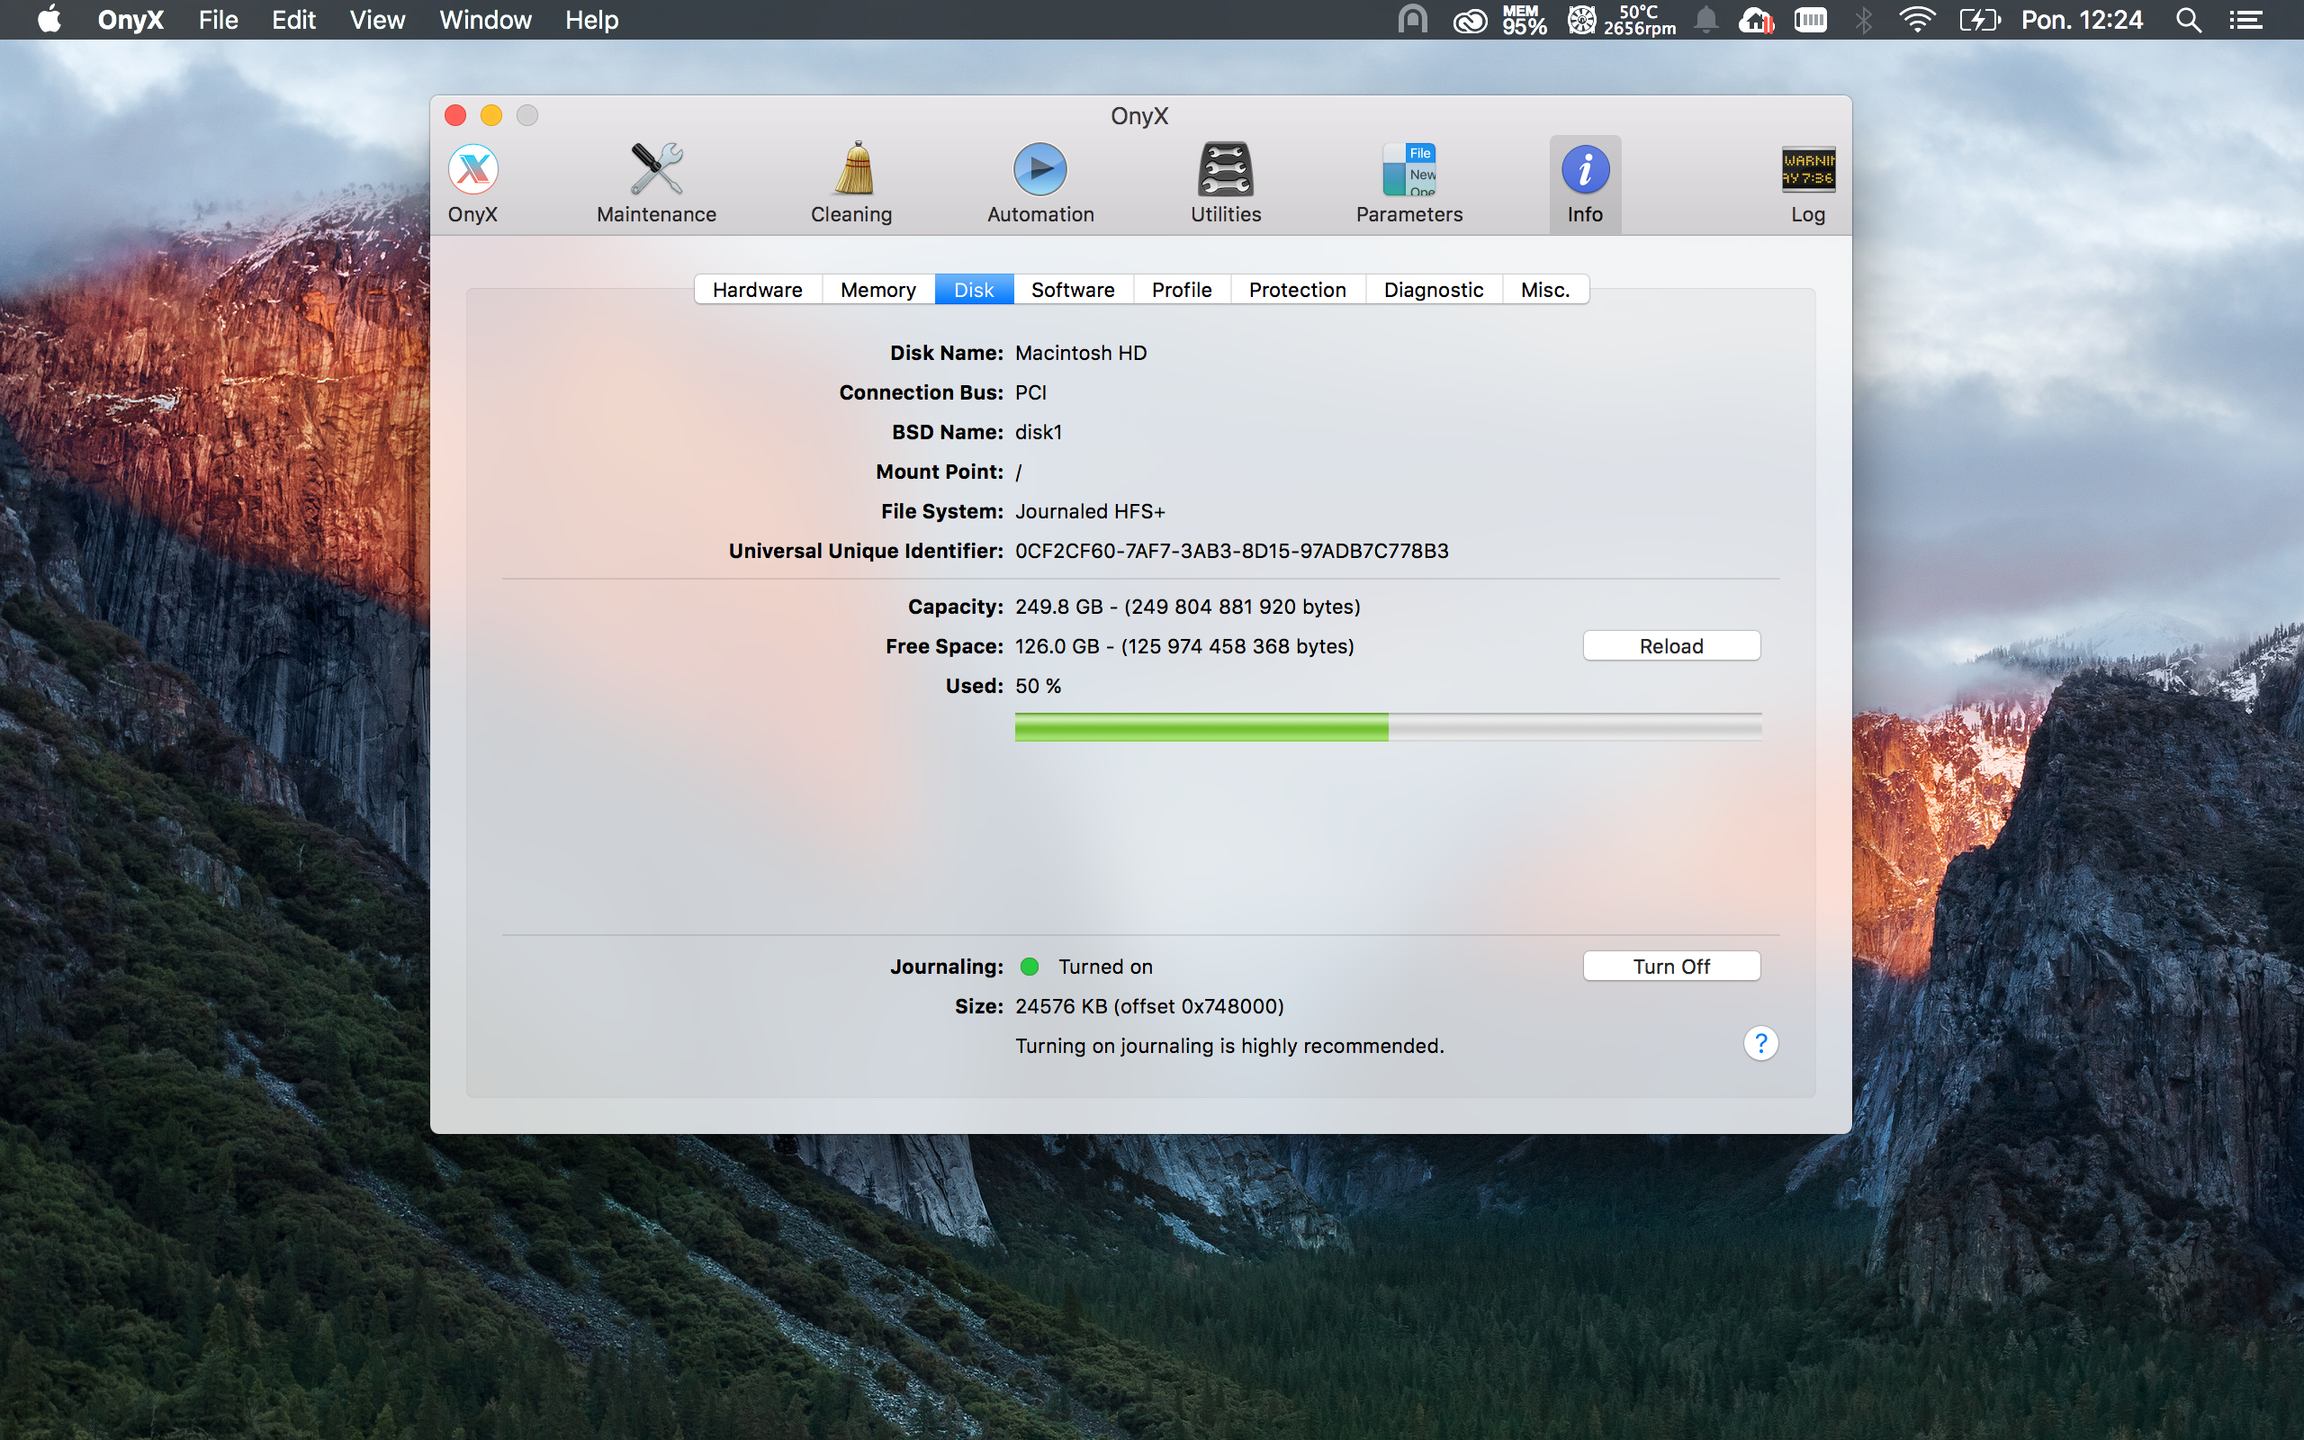Open Spotlight search in menu bar
This screenshot has width=2304, height=1440.
click(x=2188, y=20)
